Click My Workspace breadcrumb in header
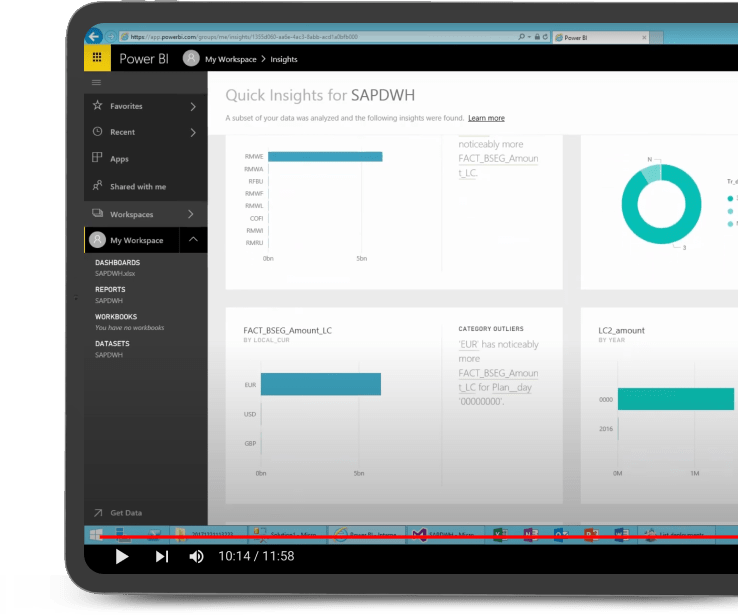 coord(231,59)
